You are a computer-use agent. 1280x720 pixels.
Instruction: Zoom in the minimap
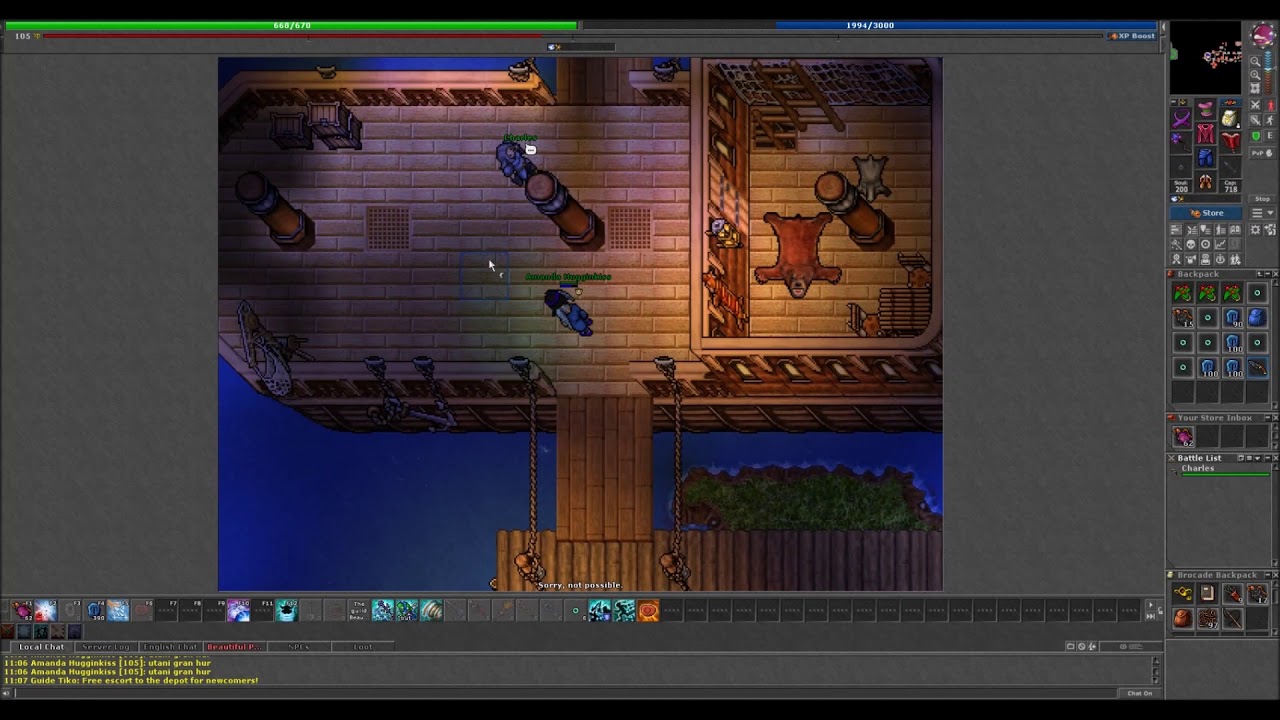(x=1255, y=75)
